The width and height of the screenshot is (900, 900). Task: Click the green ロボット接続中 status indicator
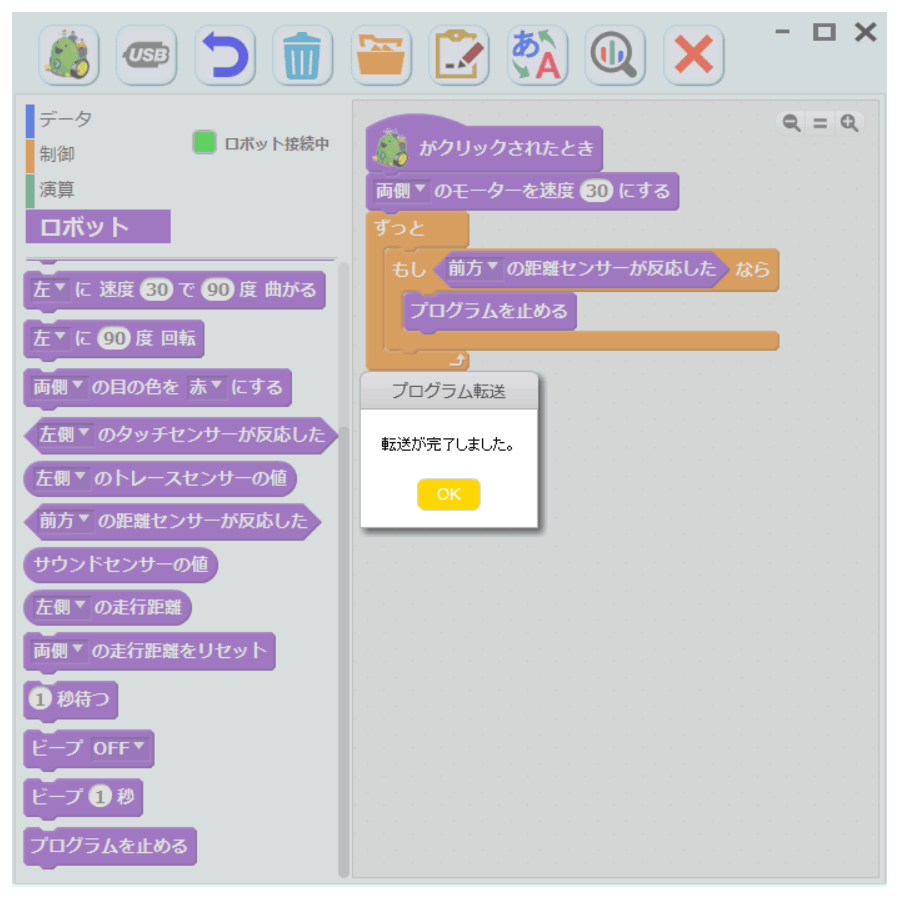point(204,142)
